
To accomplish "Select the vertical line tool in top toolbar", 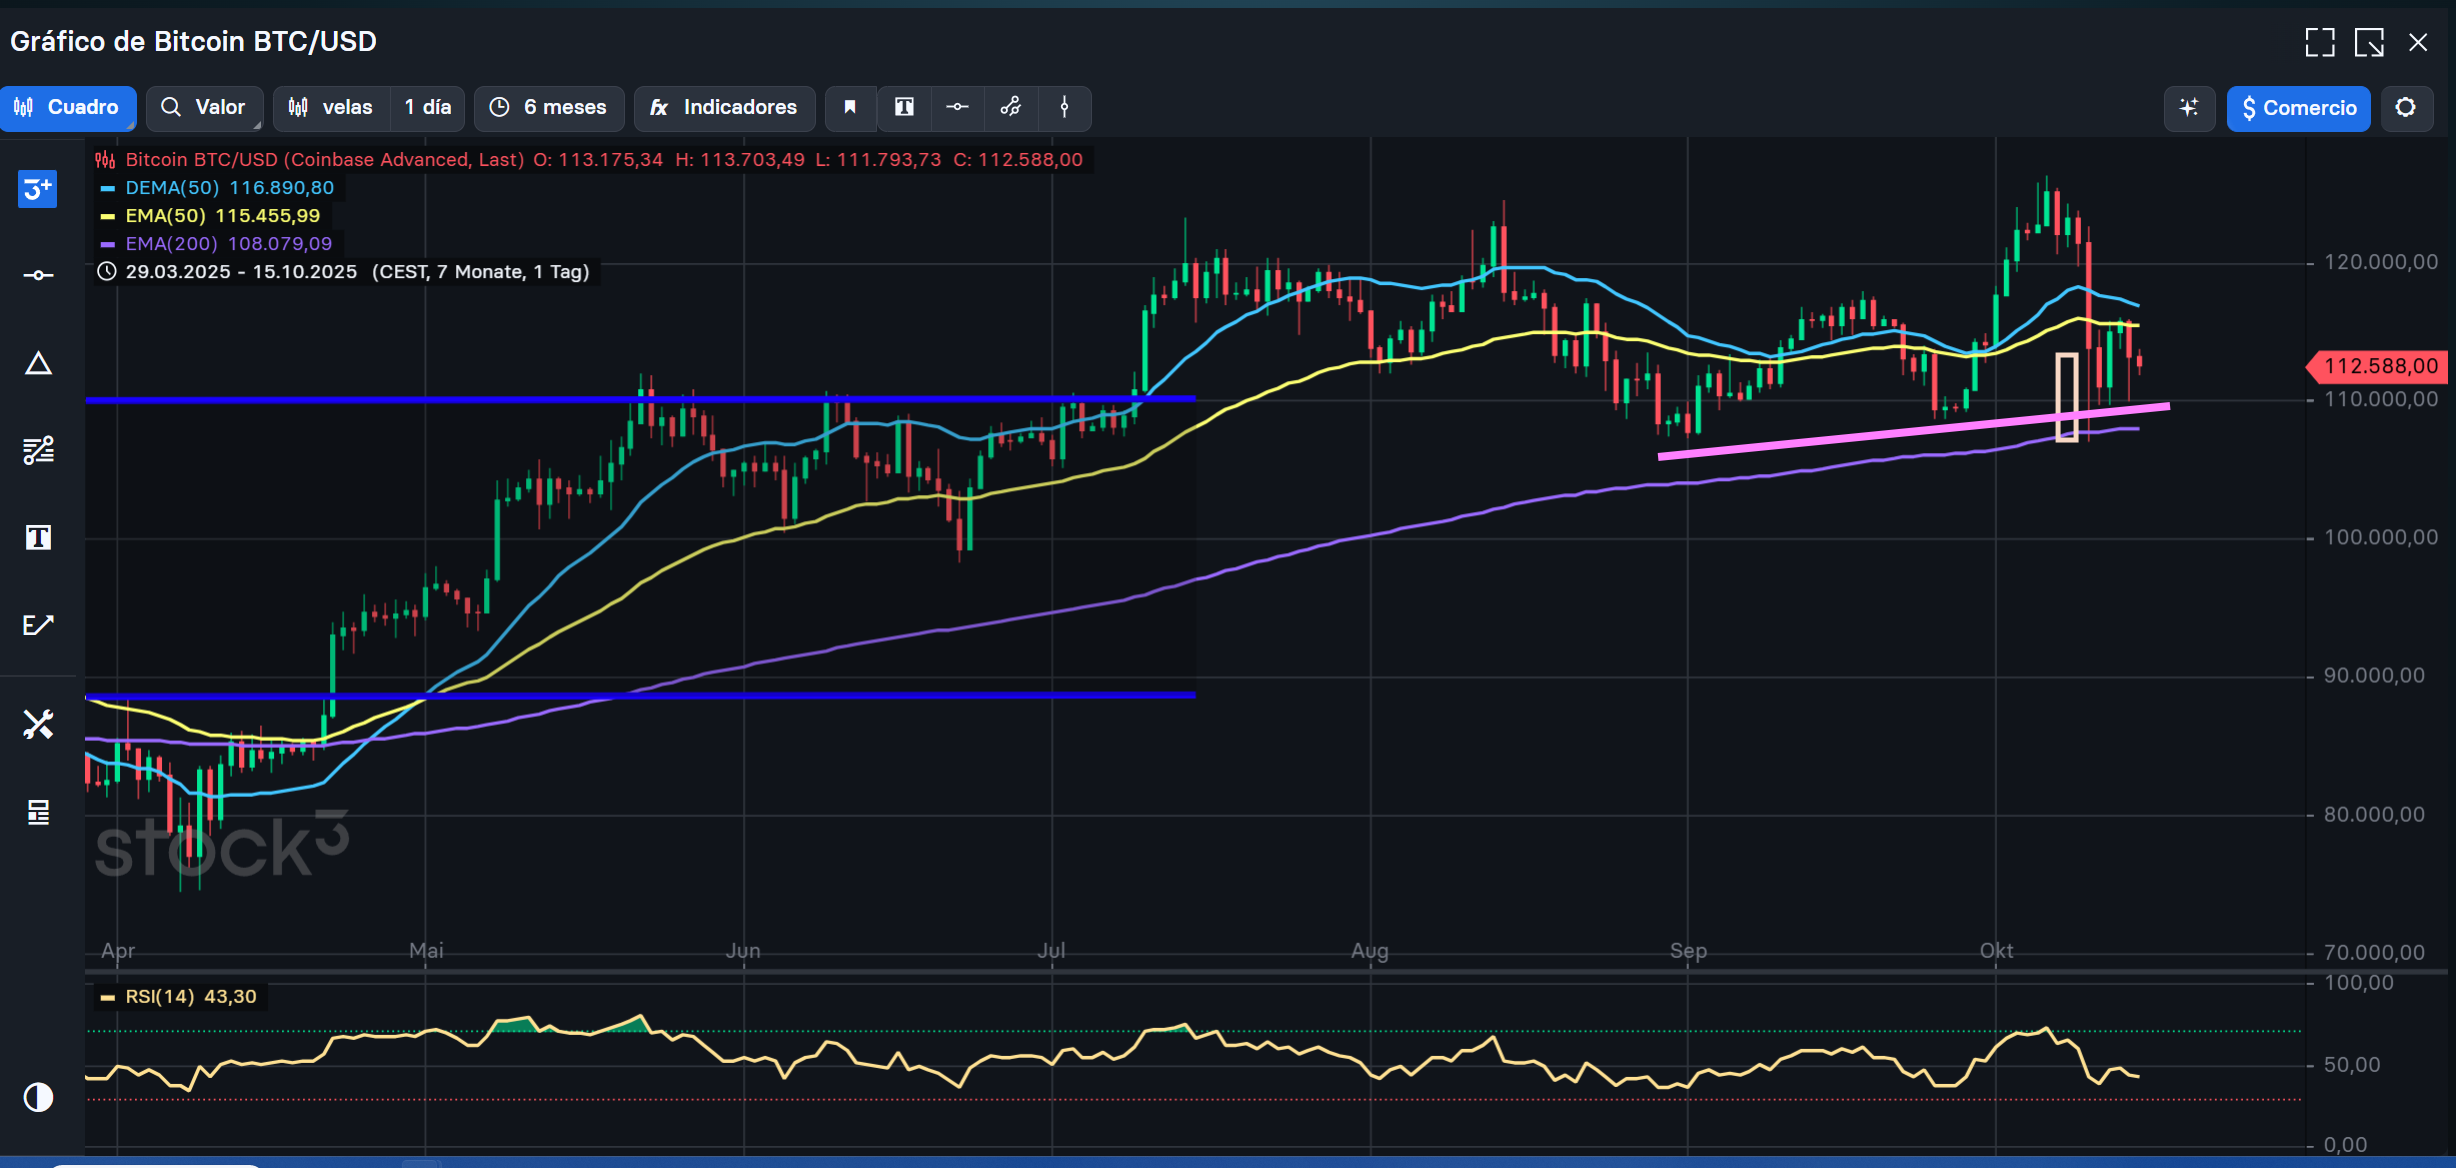I will (1064, 108).
